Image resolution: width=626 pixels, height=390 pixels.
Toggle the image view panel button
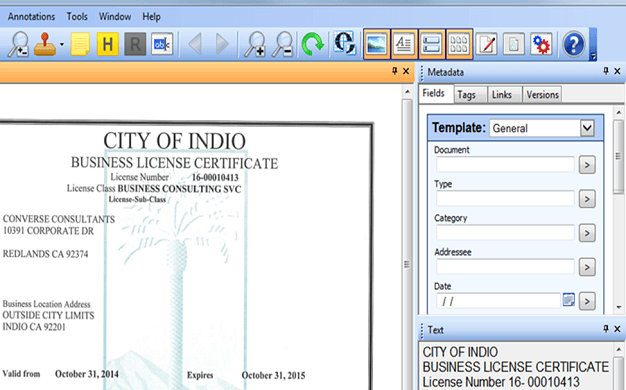pos(376,44)
